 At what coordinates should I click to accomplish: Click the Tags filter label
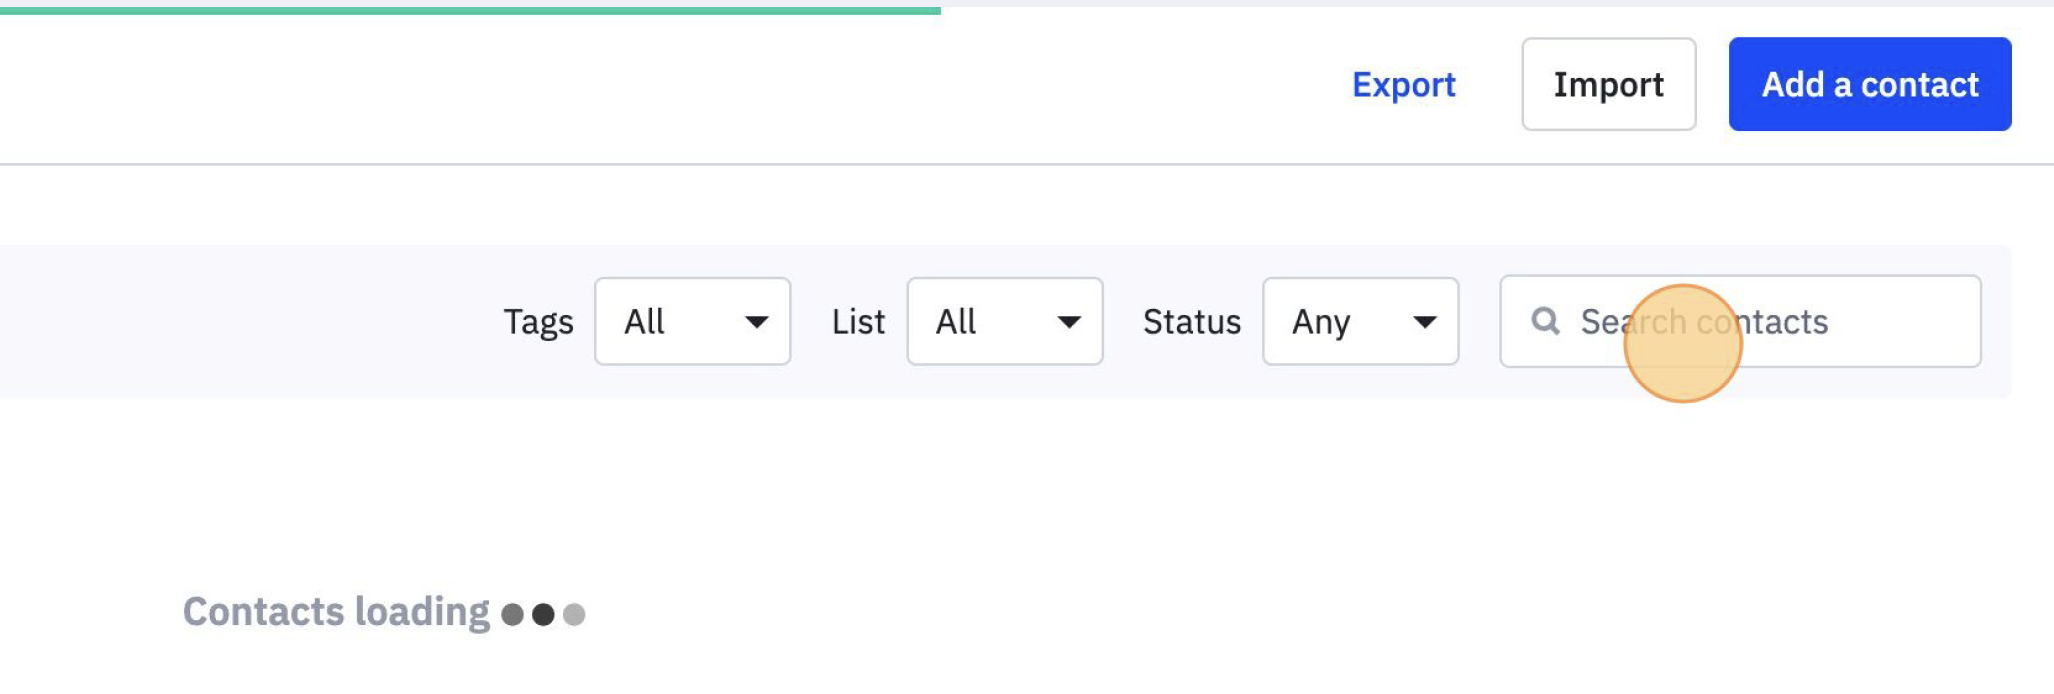[538, 322]
